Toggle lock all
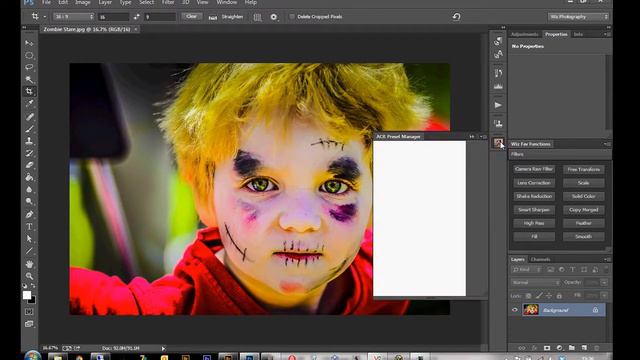The image size is (640, 360). point(559,296)
